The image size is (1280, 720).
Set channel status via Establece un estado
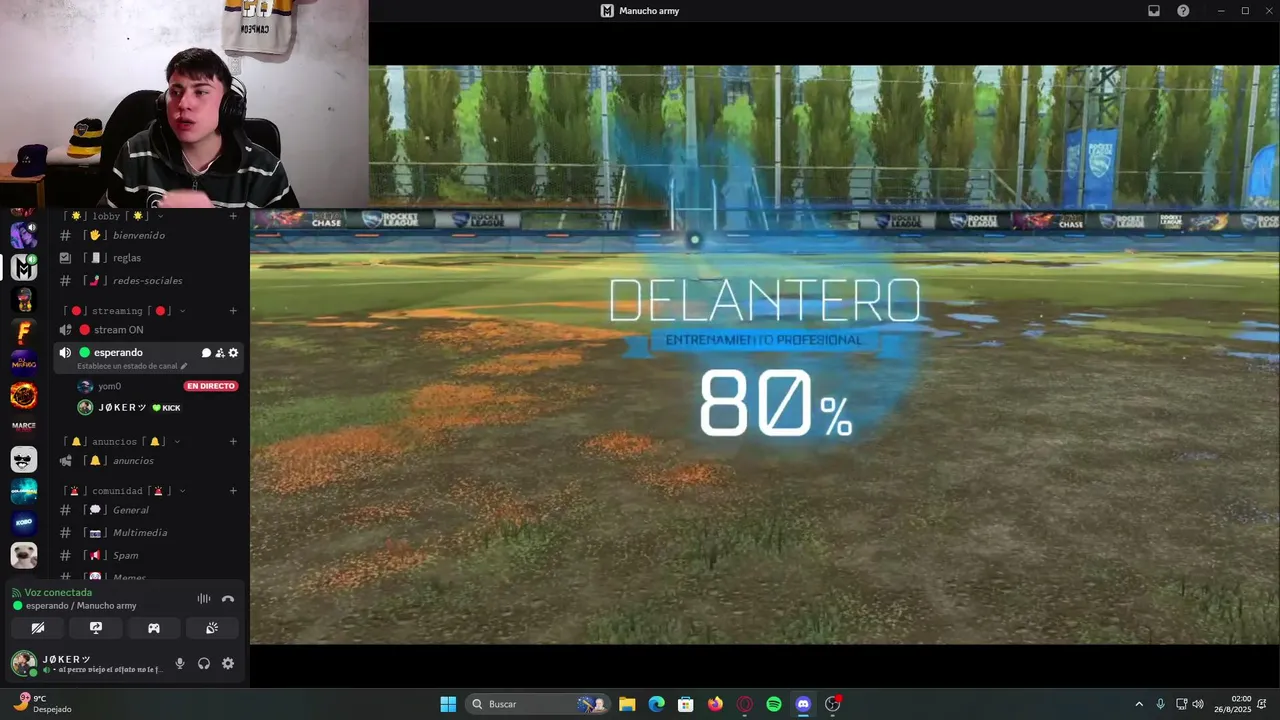tap(132, 366)
